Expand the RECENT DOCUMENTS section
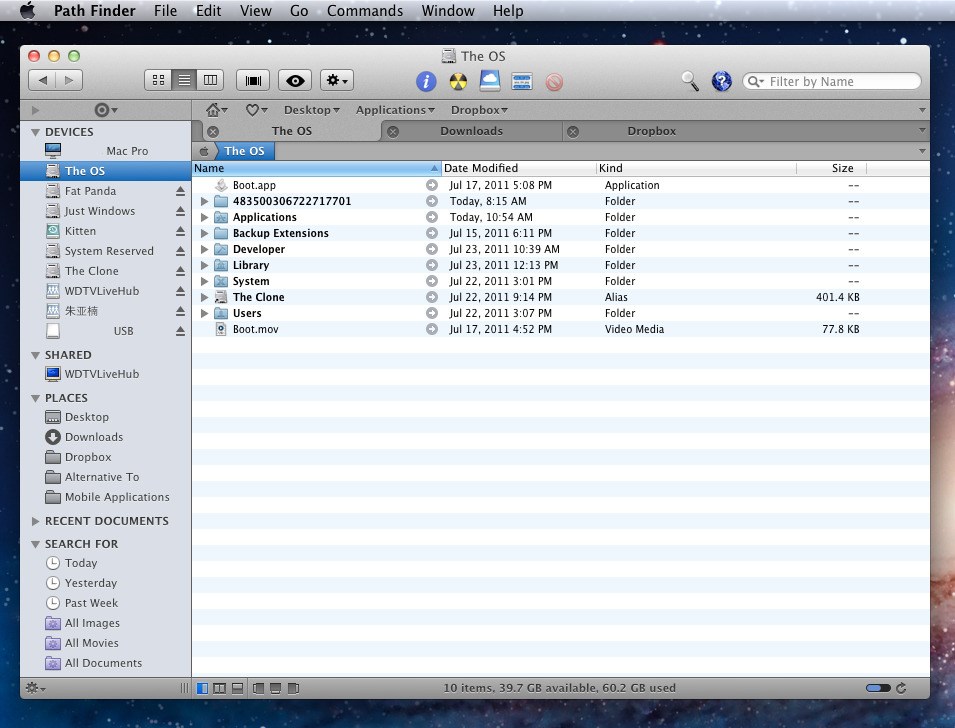The width and height of the screenshot is (955, 728). click(x=35, y=521)
